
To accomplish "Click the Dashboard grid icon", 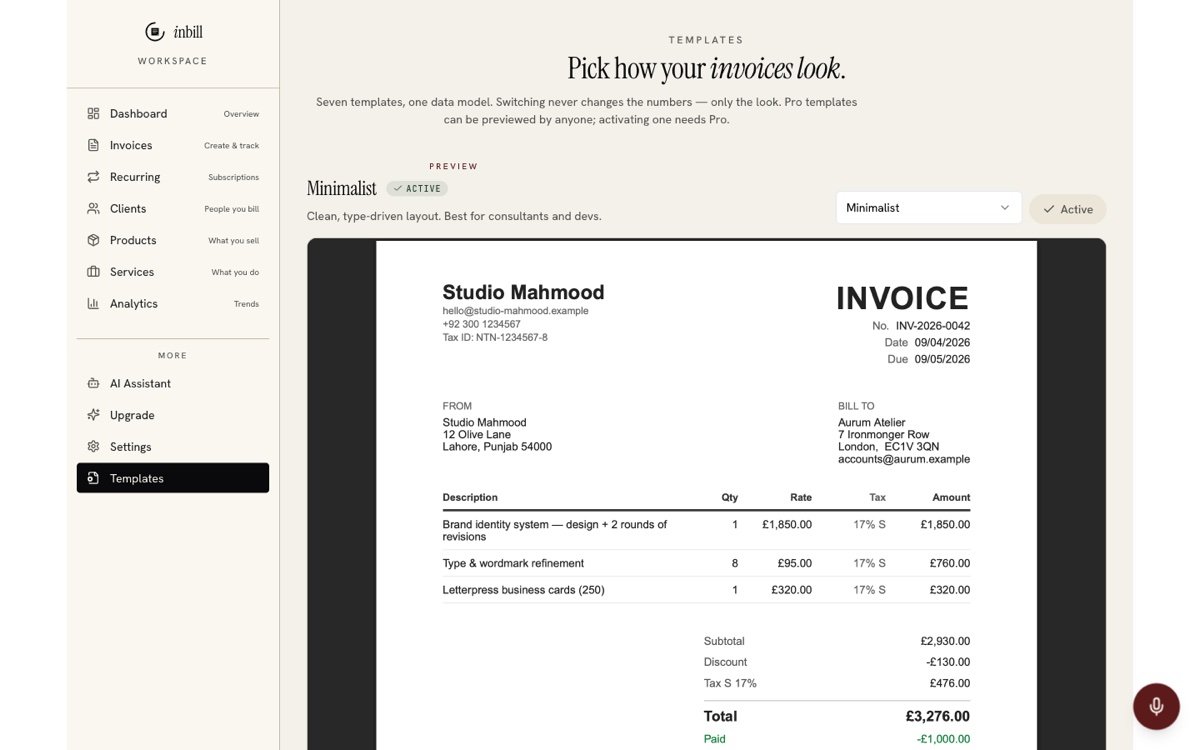I will pos(93,114).
